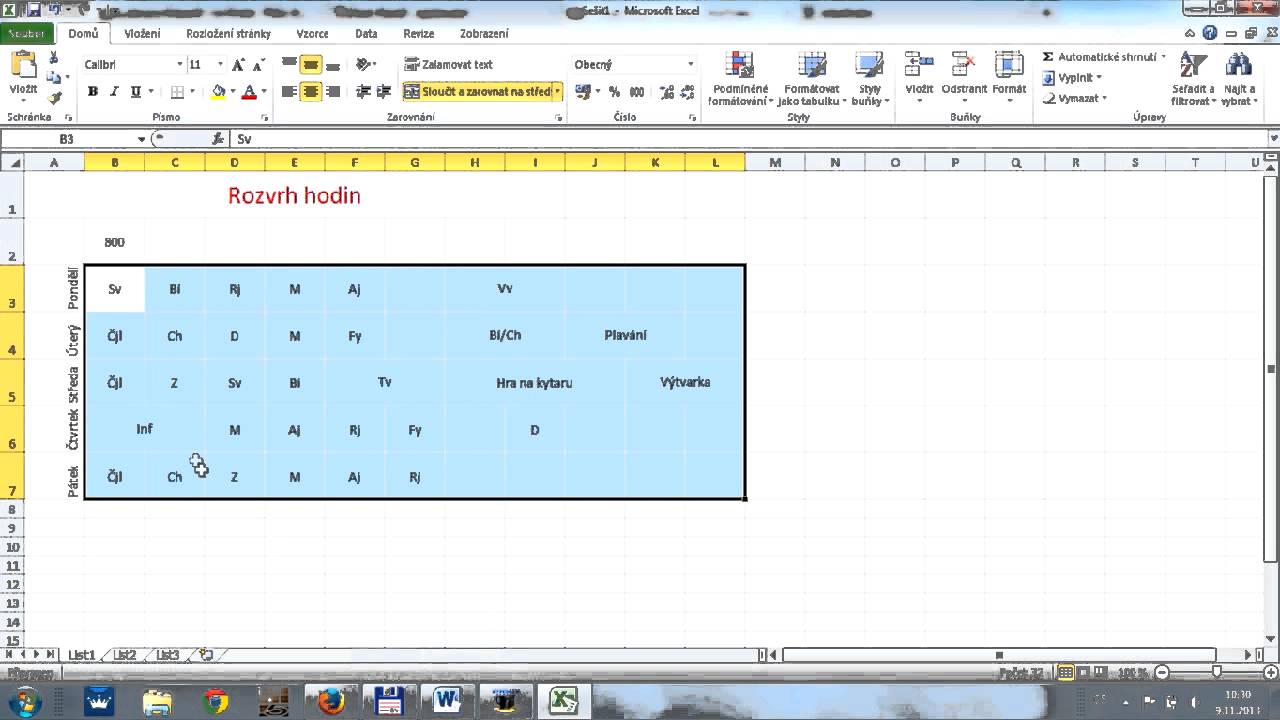Switch to the Vzorce tab
The width and height of the screenshot is (1280, 720).
[312, 33]
